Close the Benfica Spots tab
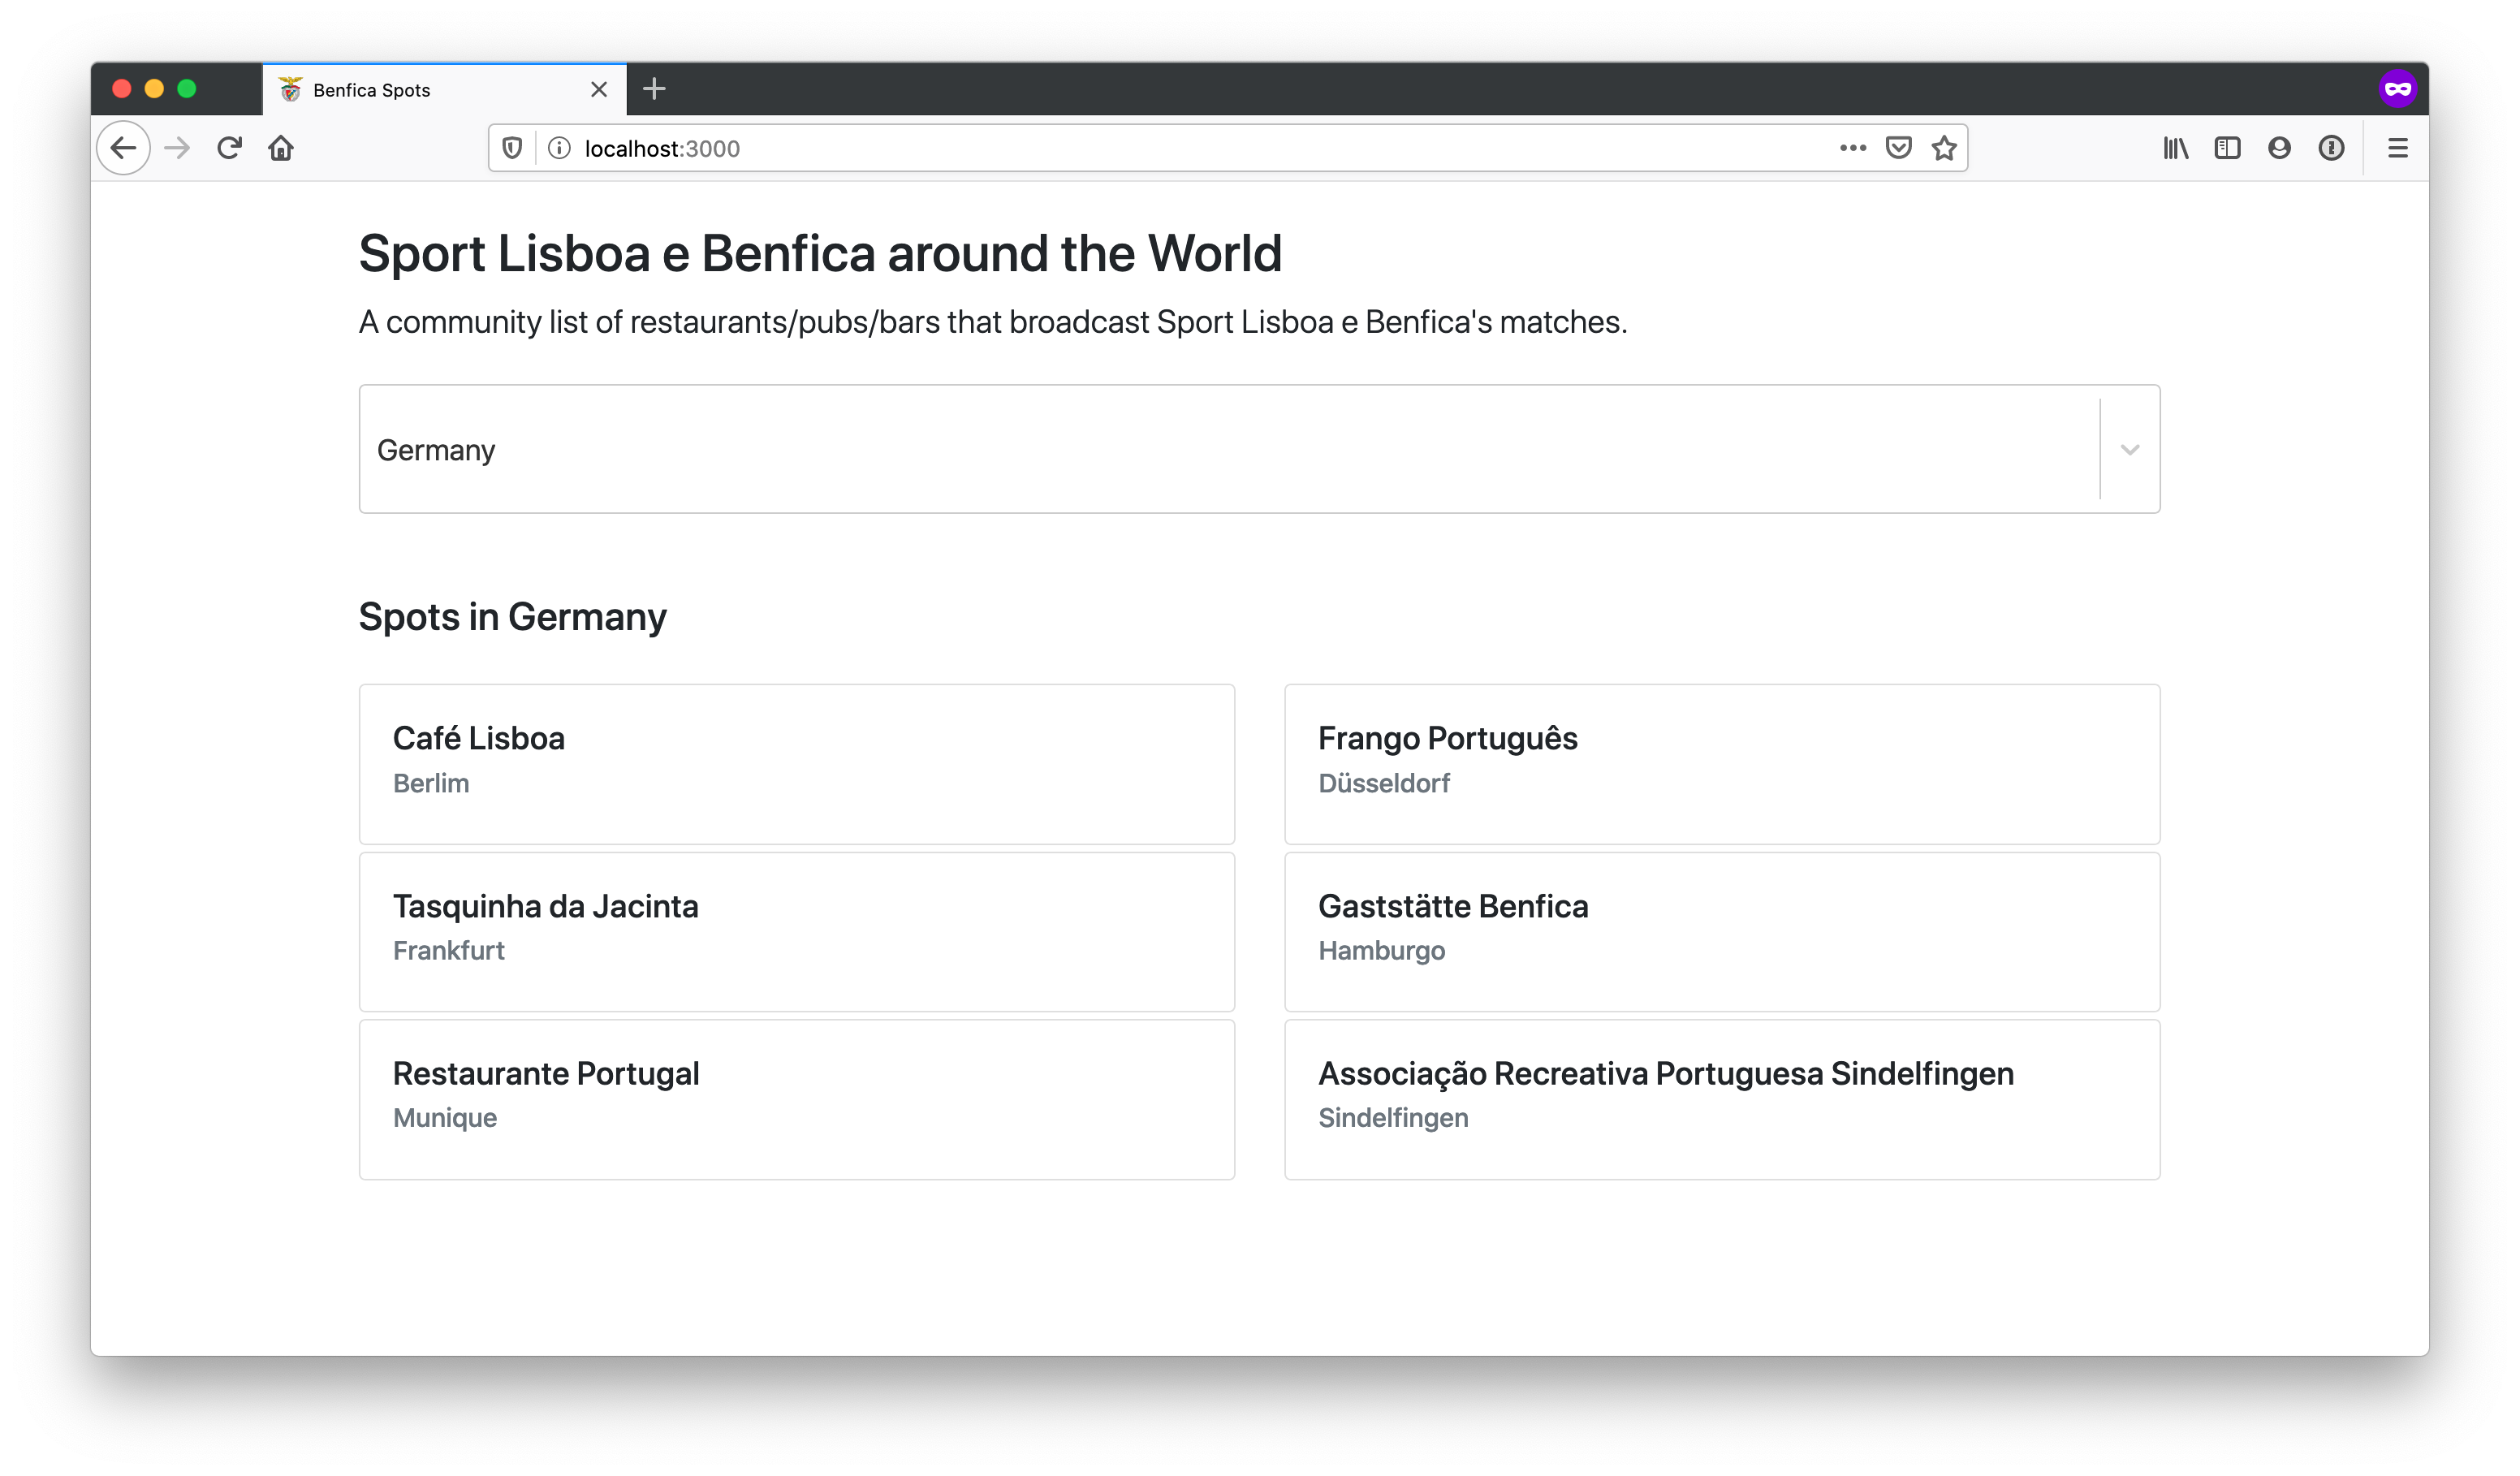Screen dimensions: 2520x1476 click(599, 89)
